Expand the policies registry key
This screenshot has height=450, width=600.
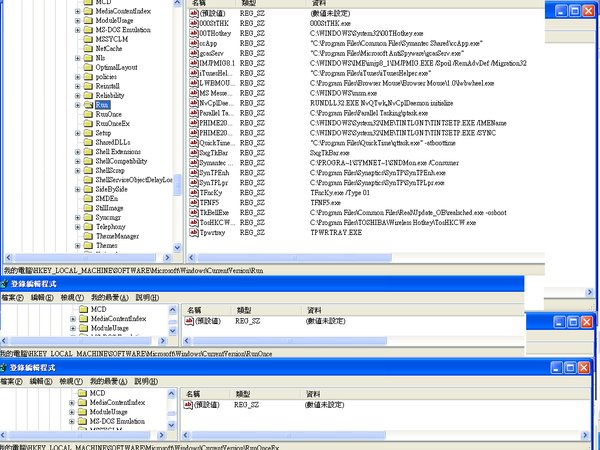(x=78, y=77)
